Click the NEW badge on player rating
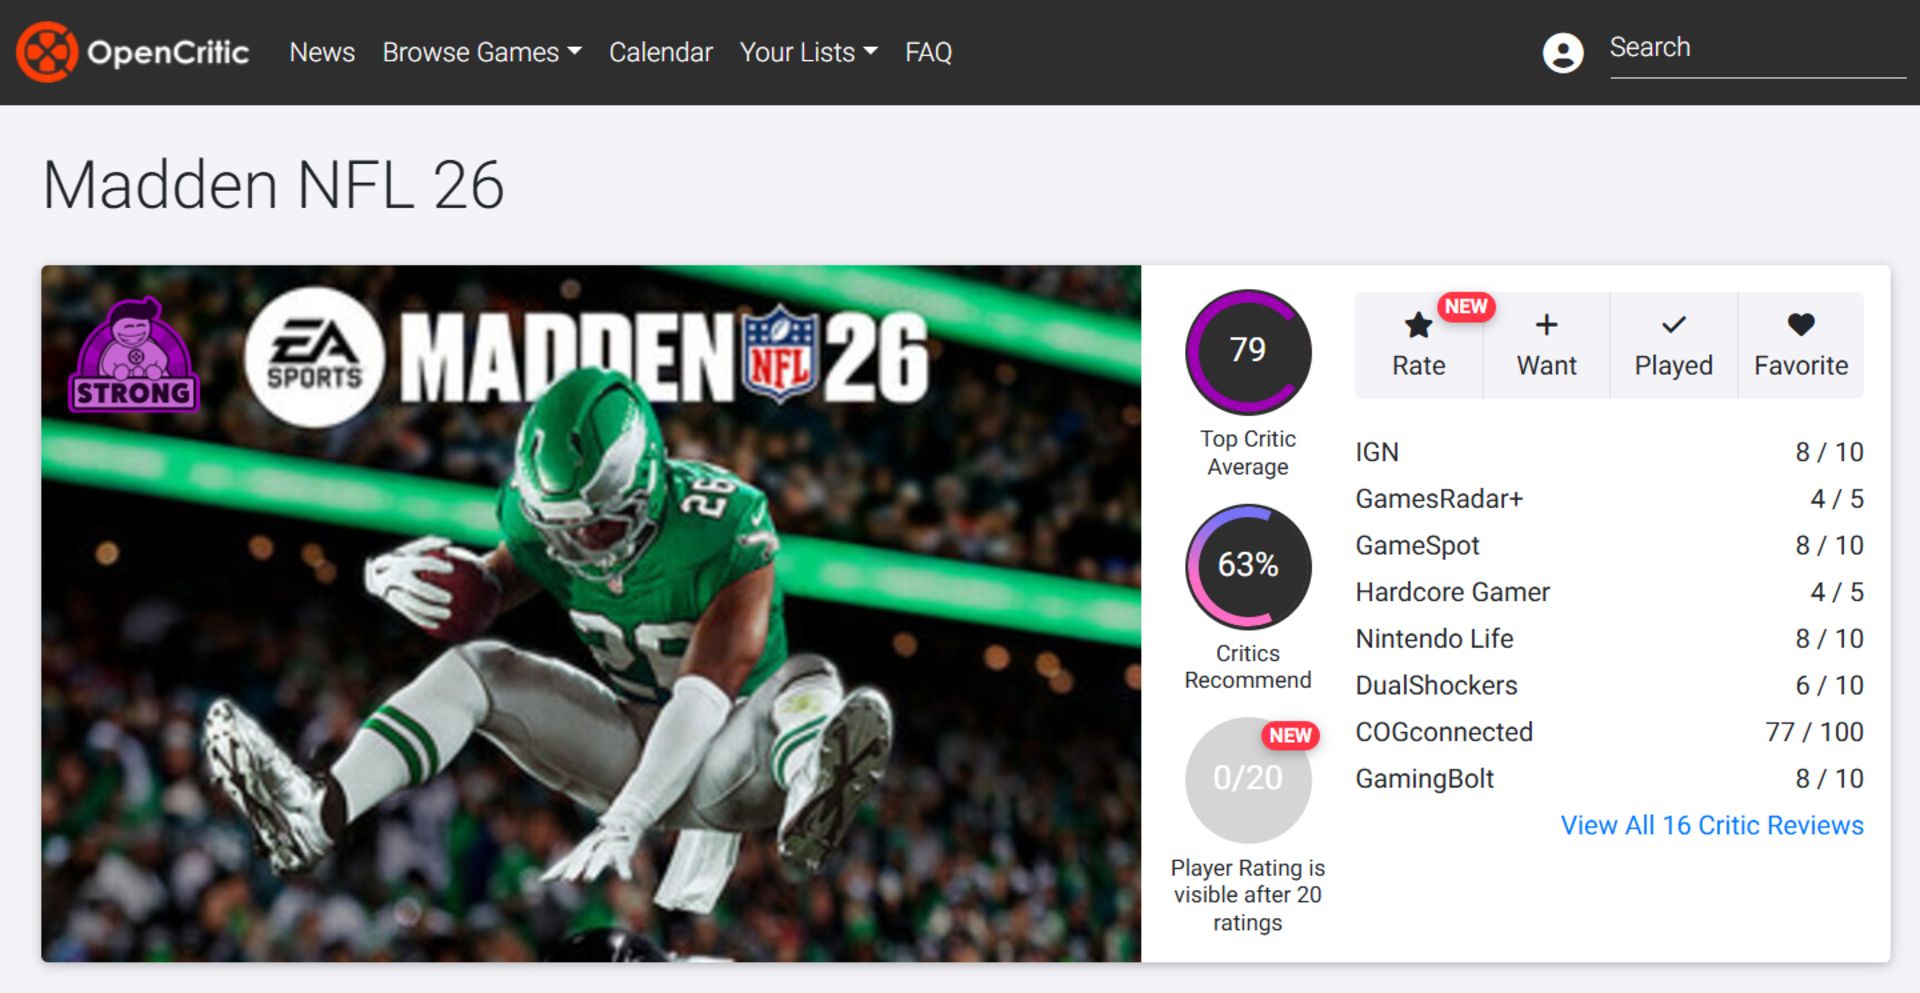Viewport: 1920px width, 993px height. (x=1290, y=735)
